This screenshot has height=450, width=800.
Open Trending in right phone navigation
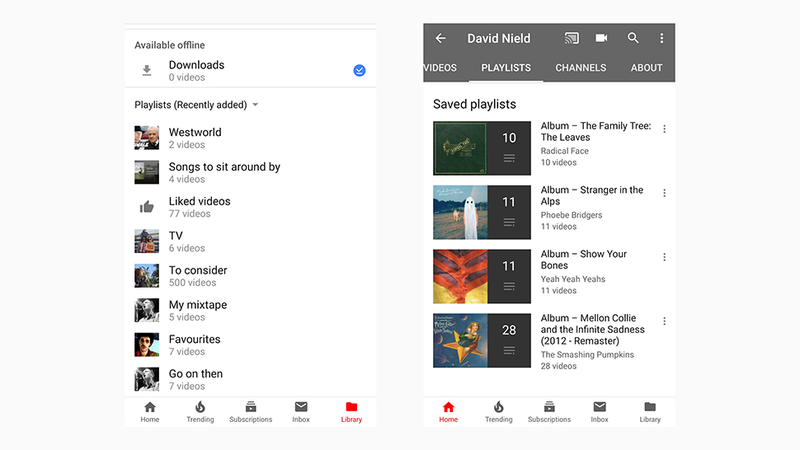[x=498, y=412]
